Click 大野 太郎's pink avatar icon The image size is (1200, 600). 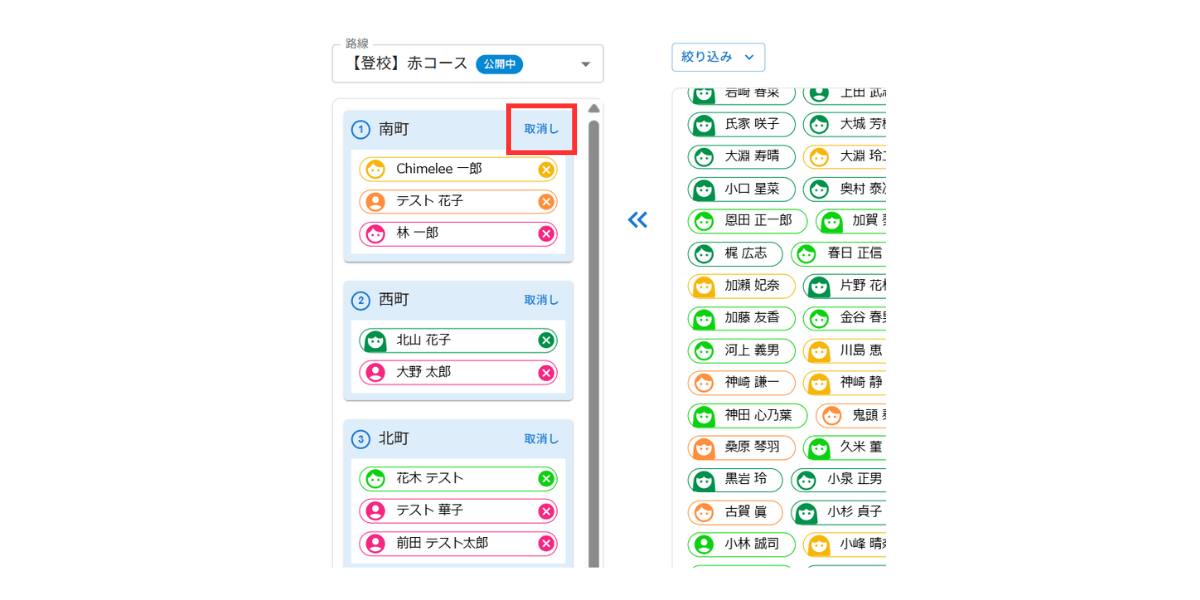378,371
